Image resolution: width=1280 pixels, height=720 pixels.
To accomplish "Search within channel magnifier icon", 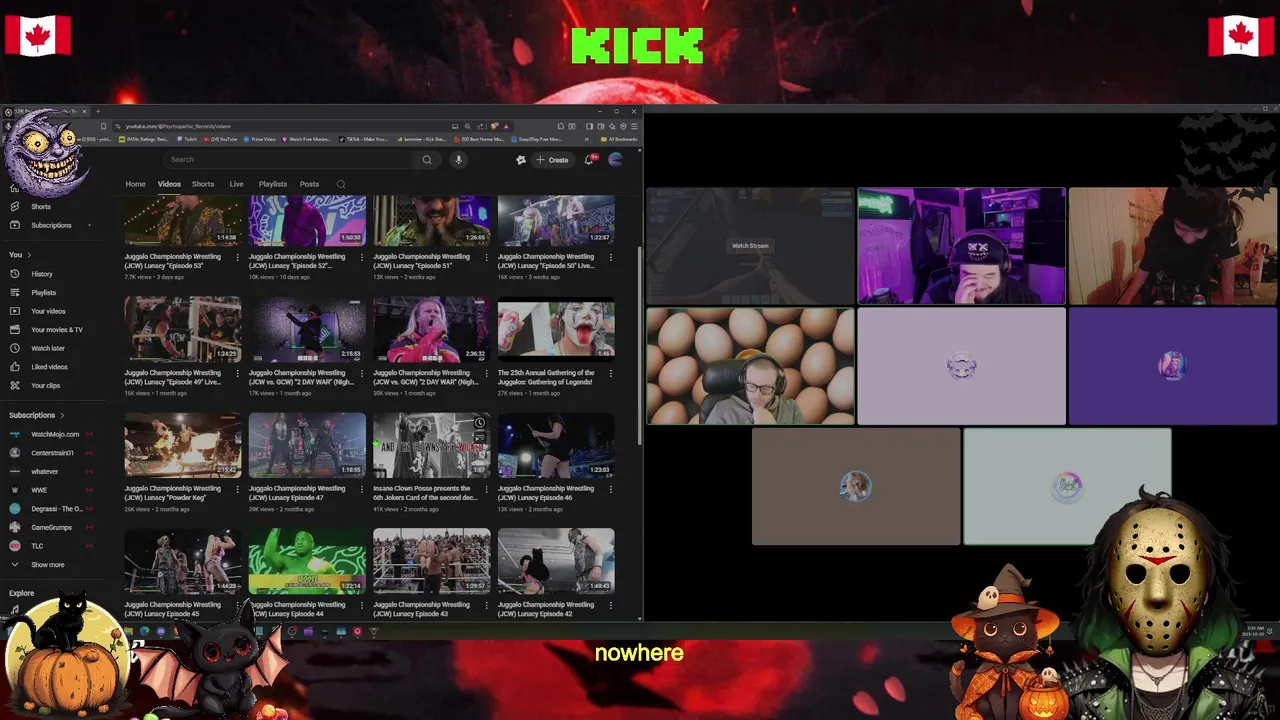I will (341, 184).
